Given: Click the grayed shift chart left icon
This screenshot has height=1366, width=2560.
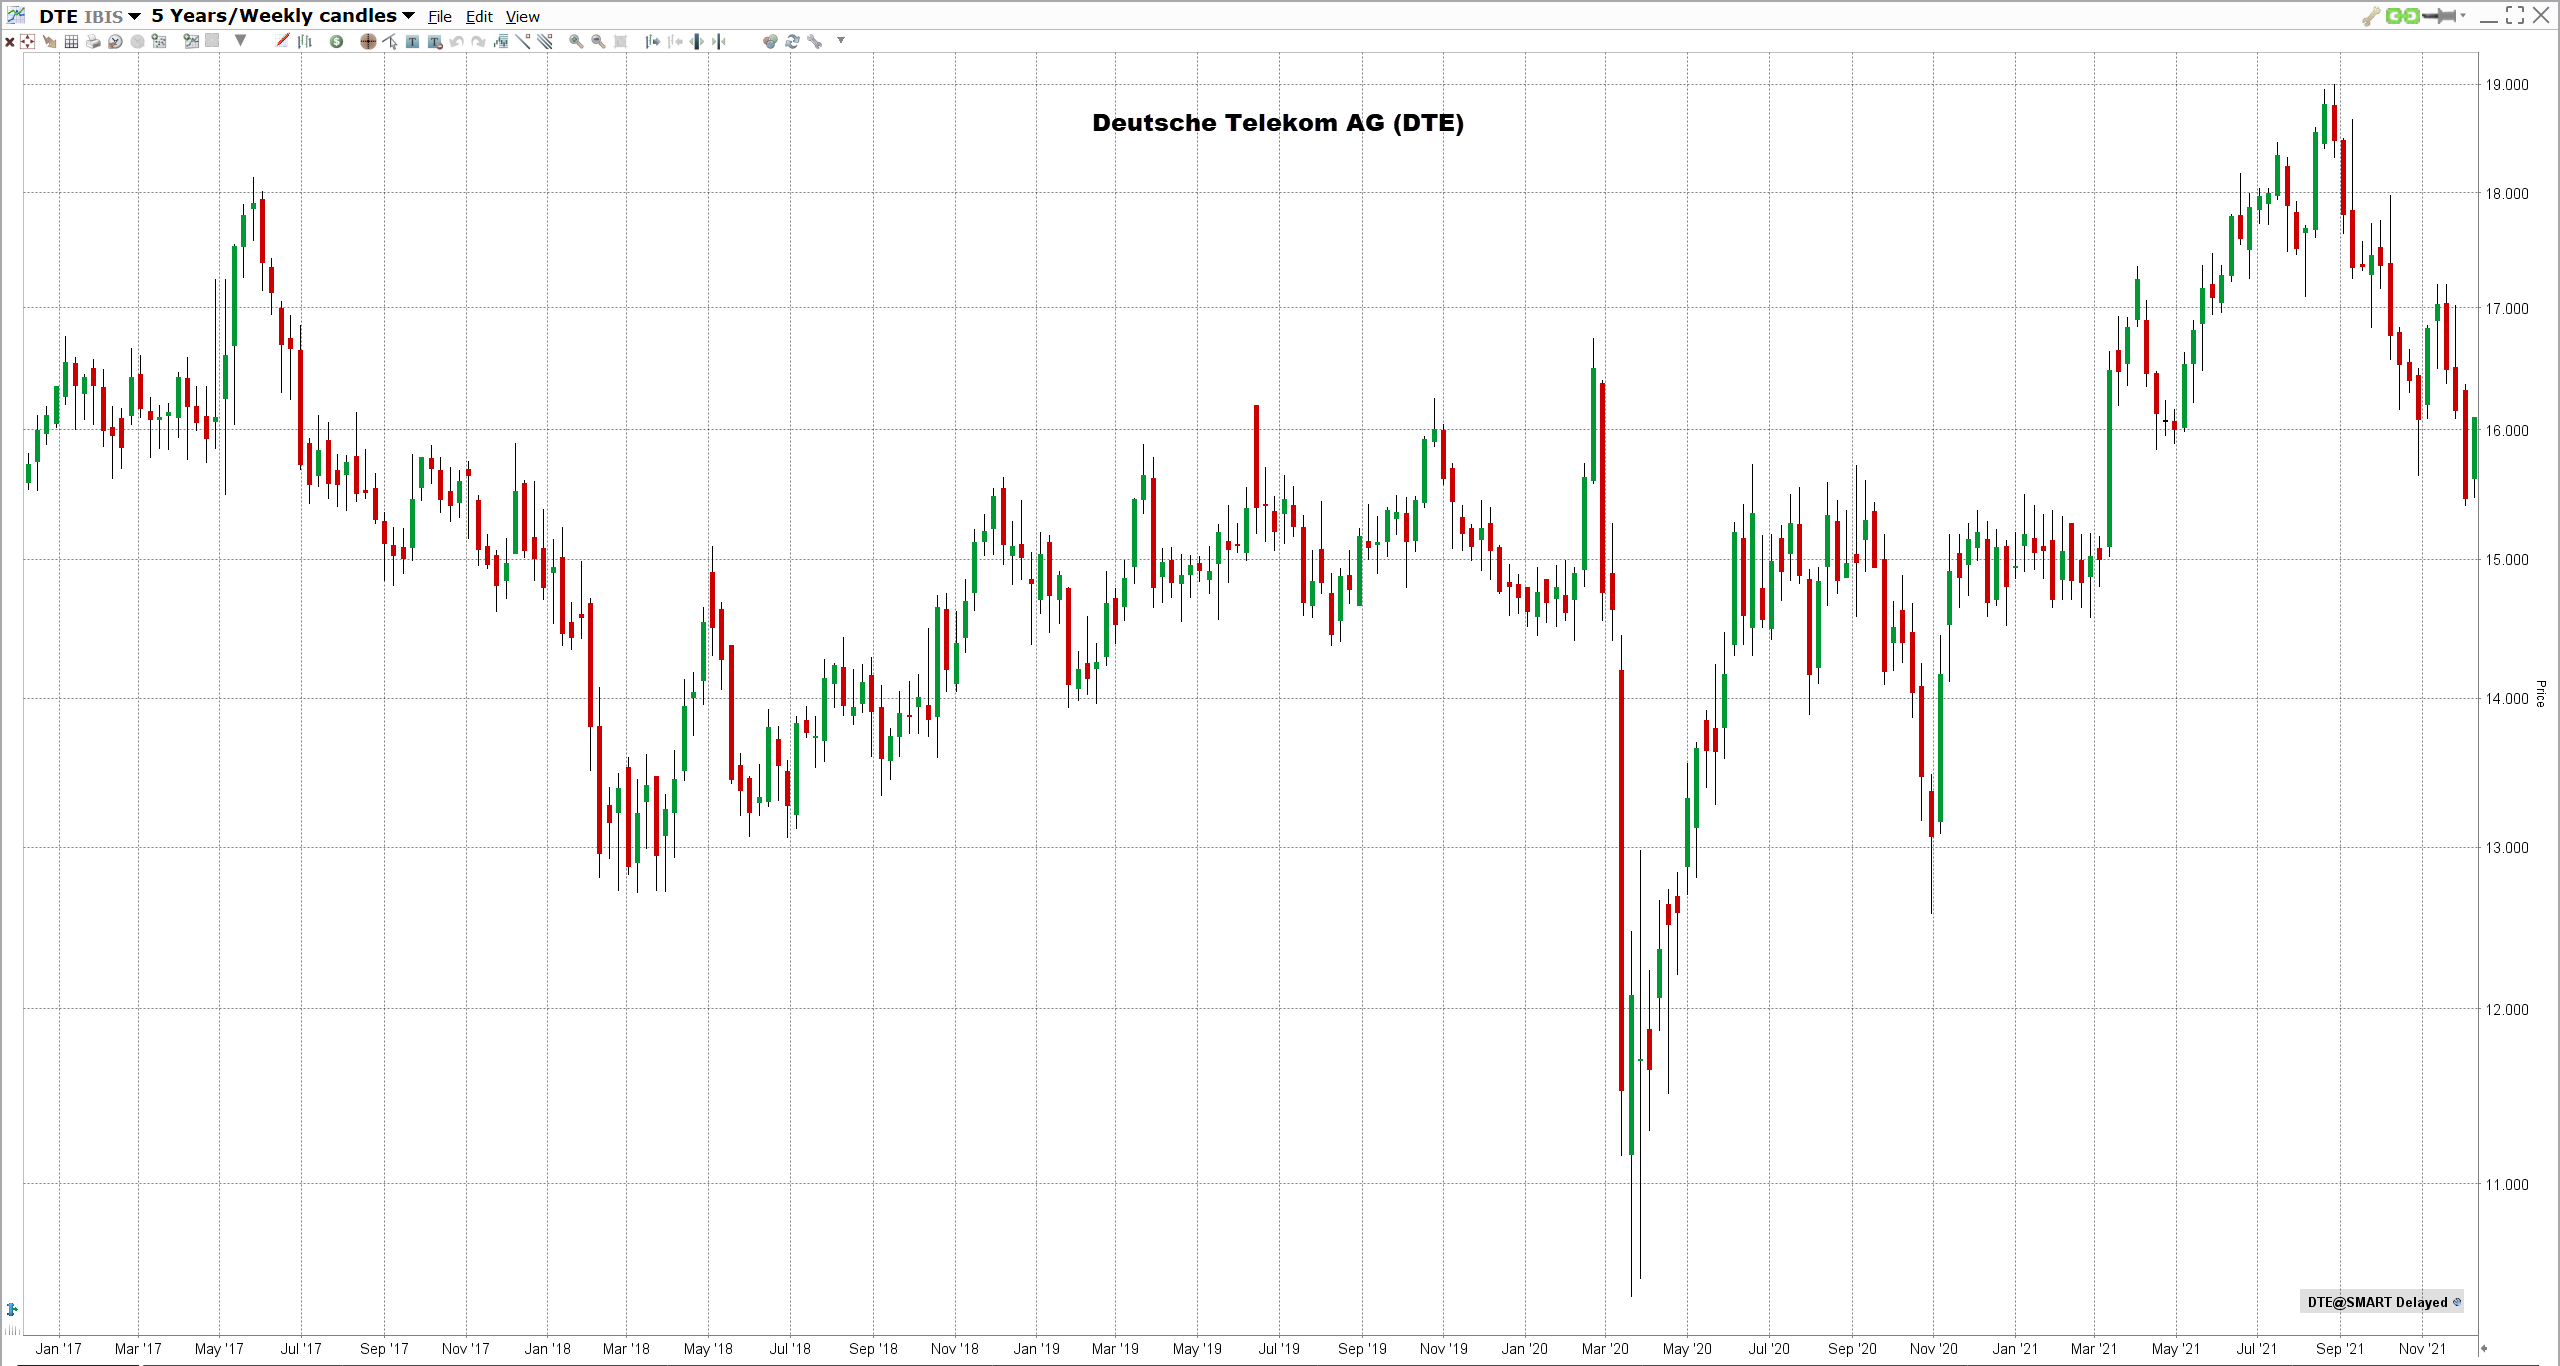Looking at the screenshot, I should (x=674, y=42).
